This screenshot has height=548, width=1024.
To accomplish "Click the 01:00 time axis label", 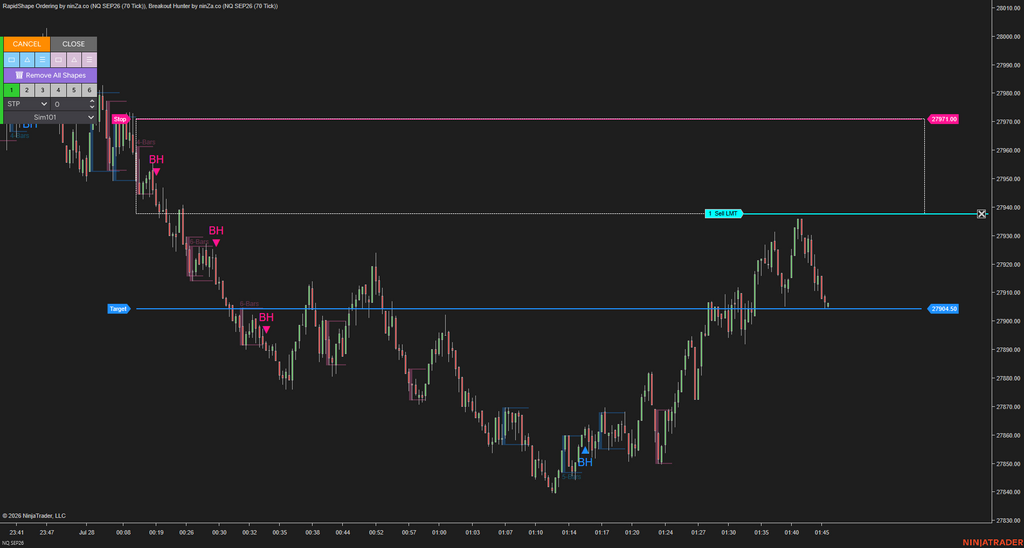I will click(x=439, y=534).
